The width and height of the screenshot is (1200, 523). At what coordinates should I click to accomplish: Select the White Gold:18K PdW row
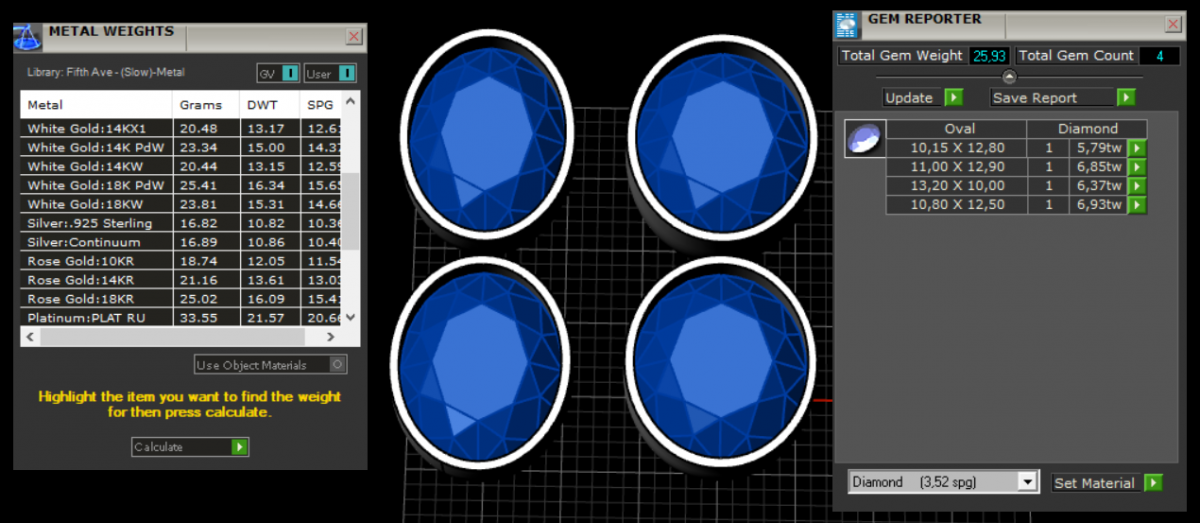click(181, 185)
